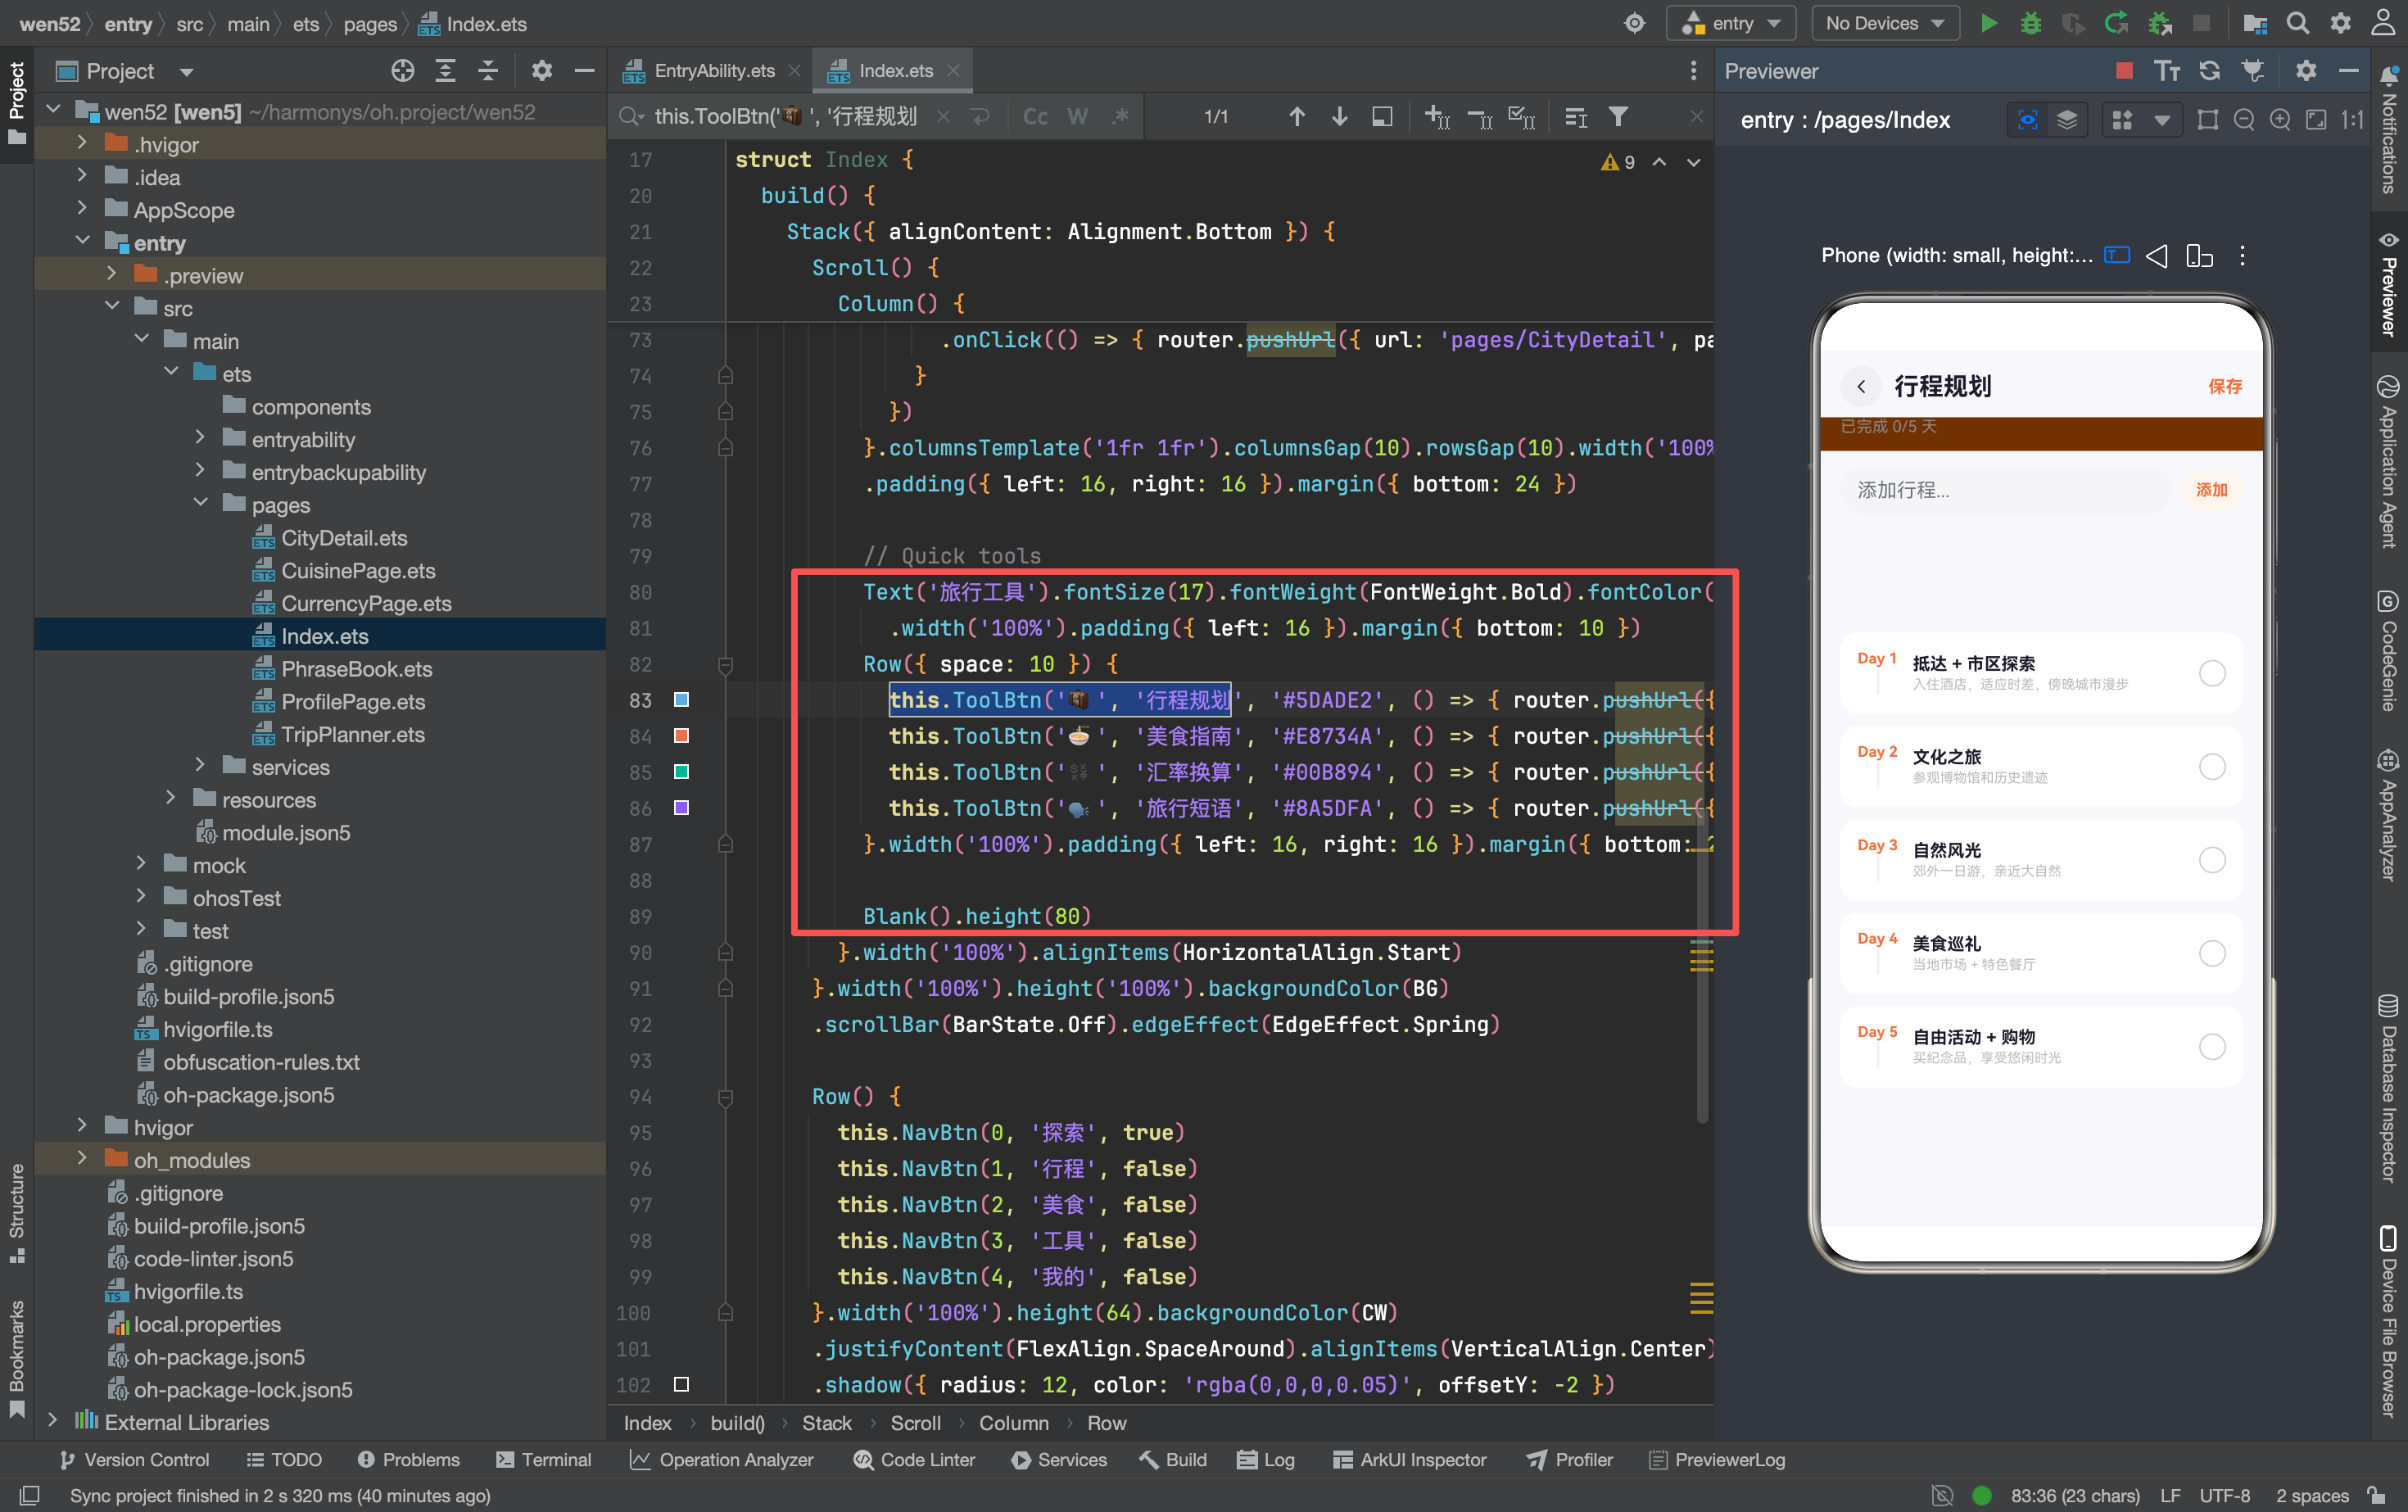This screenshot has width=2408, height=1512.
Task: Expand all in the Project tree toolbar
Action: point(446,71)
